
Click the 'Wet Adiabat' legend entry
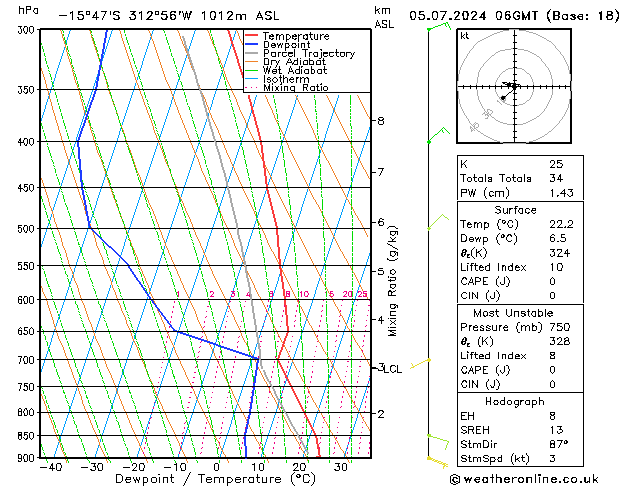pos(295,71)
